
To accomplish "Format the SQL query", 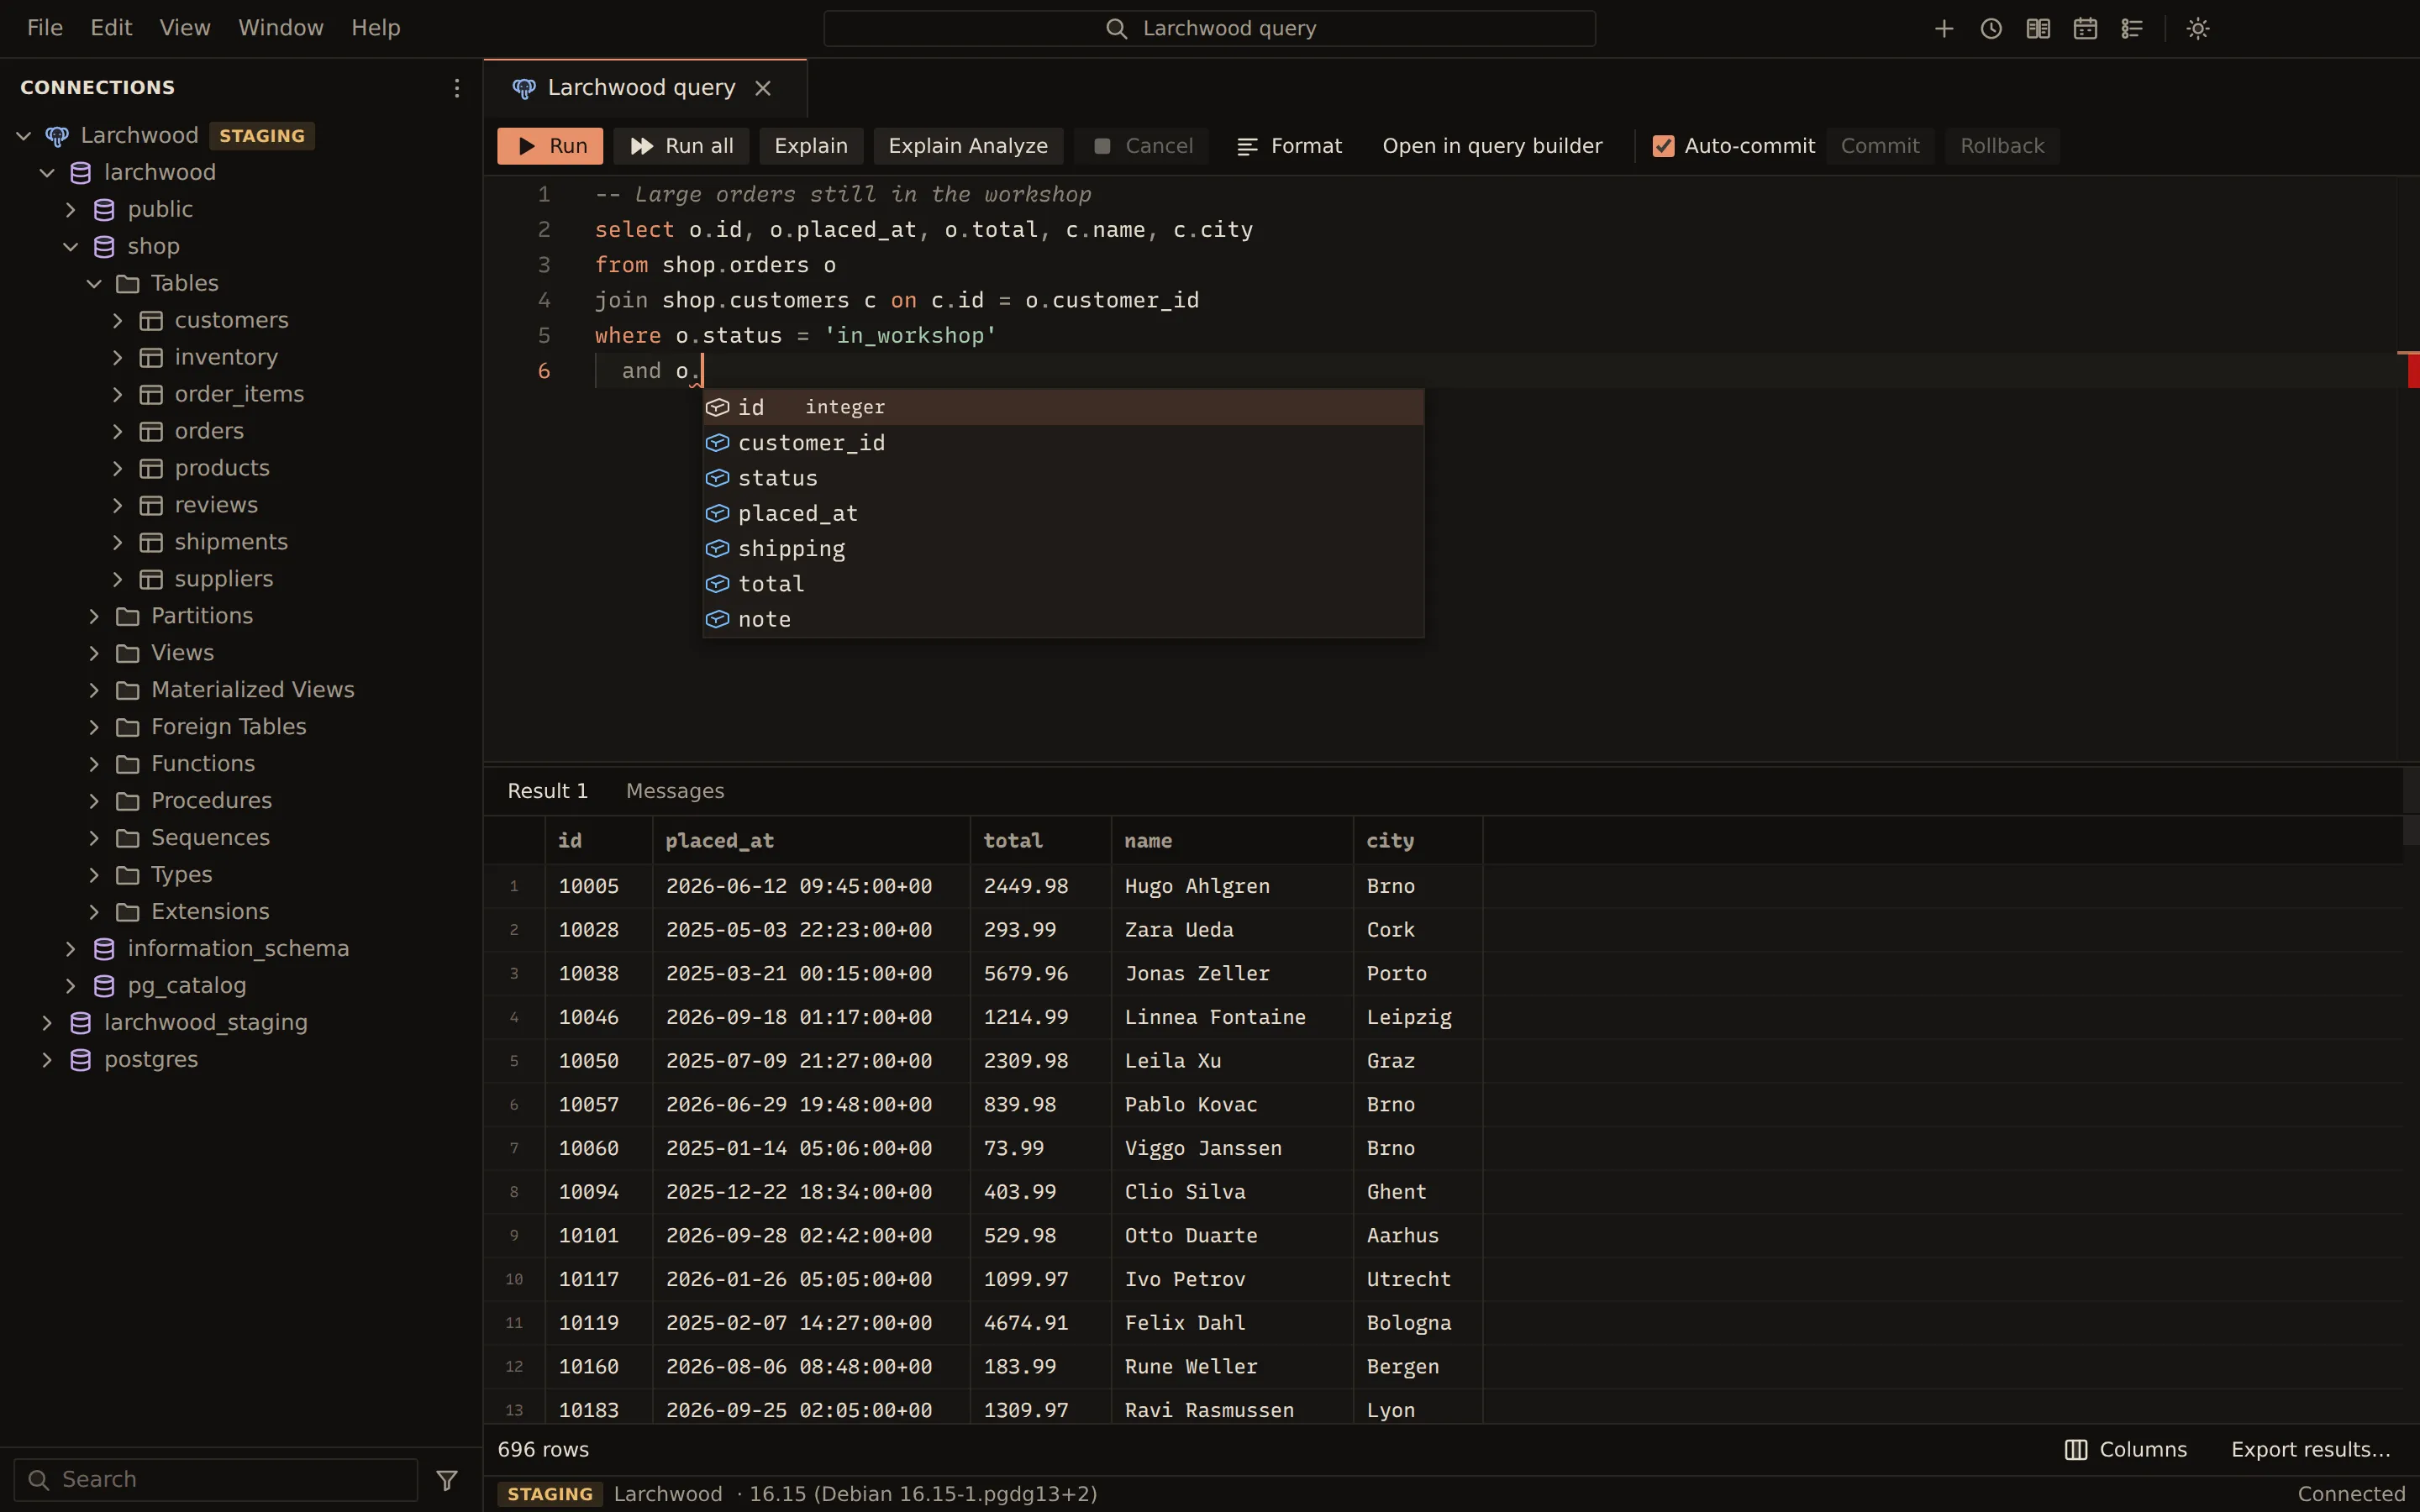I will tap(1289, 146).
